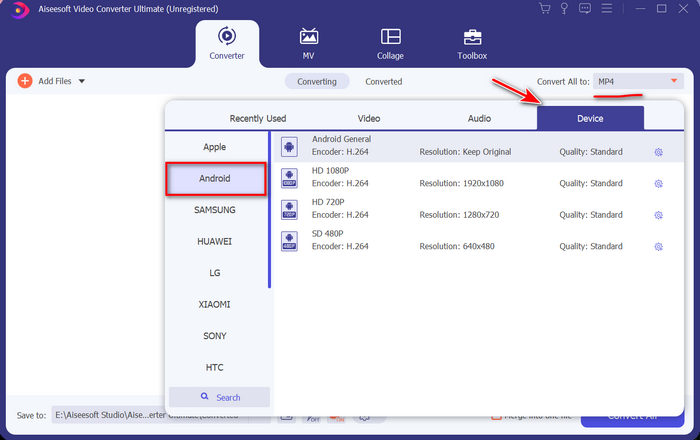The width and height of the screenshot is (700, 440).
Task: Choose XIAOMI device category
Action: pyautogui.click(x=215, y=304)
